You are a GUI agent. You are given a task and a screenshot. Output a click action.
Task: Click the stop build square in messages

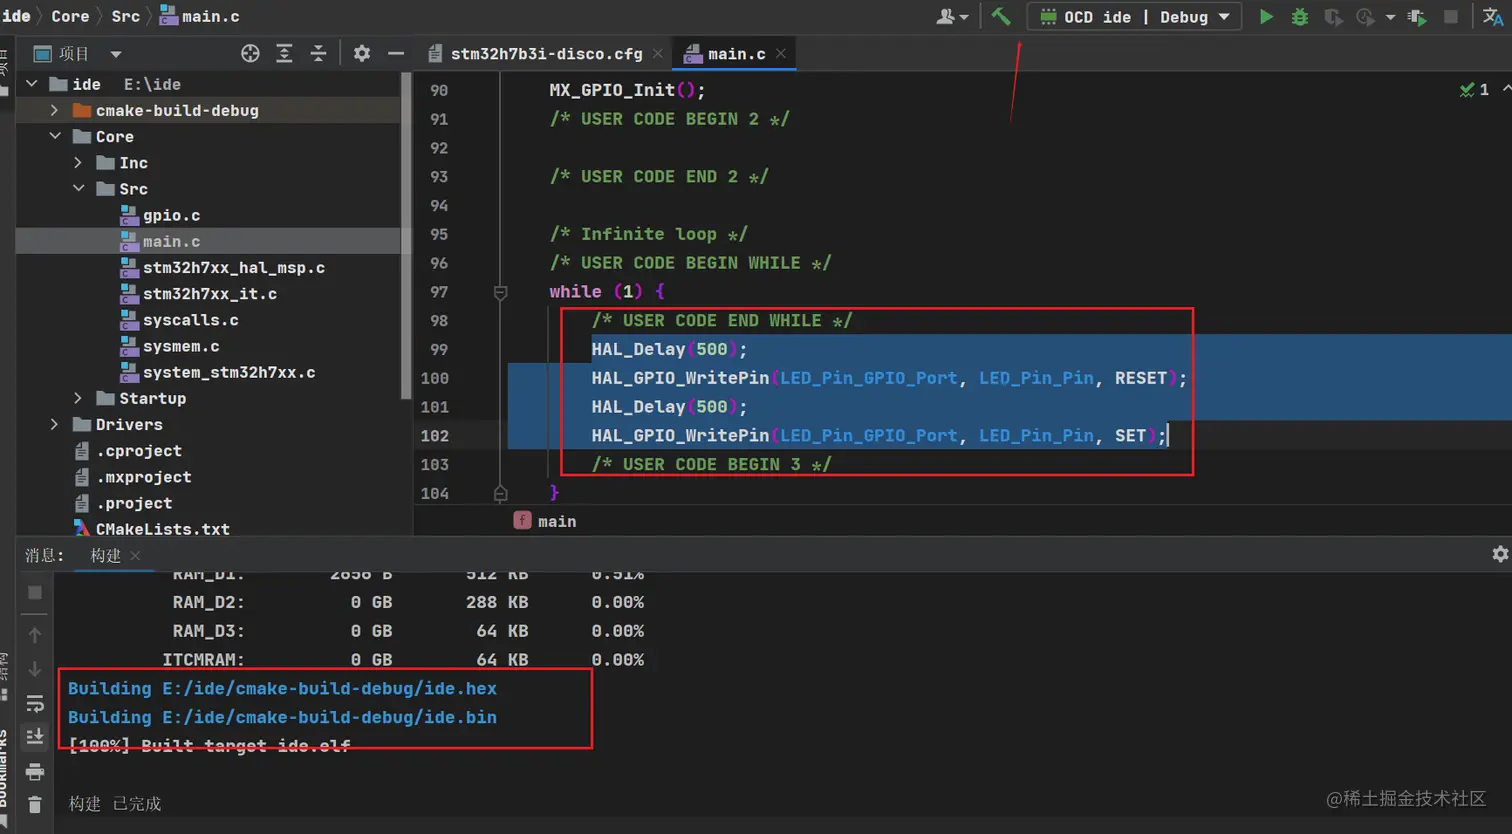[34, 592]
